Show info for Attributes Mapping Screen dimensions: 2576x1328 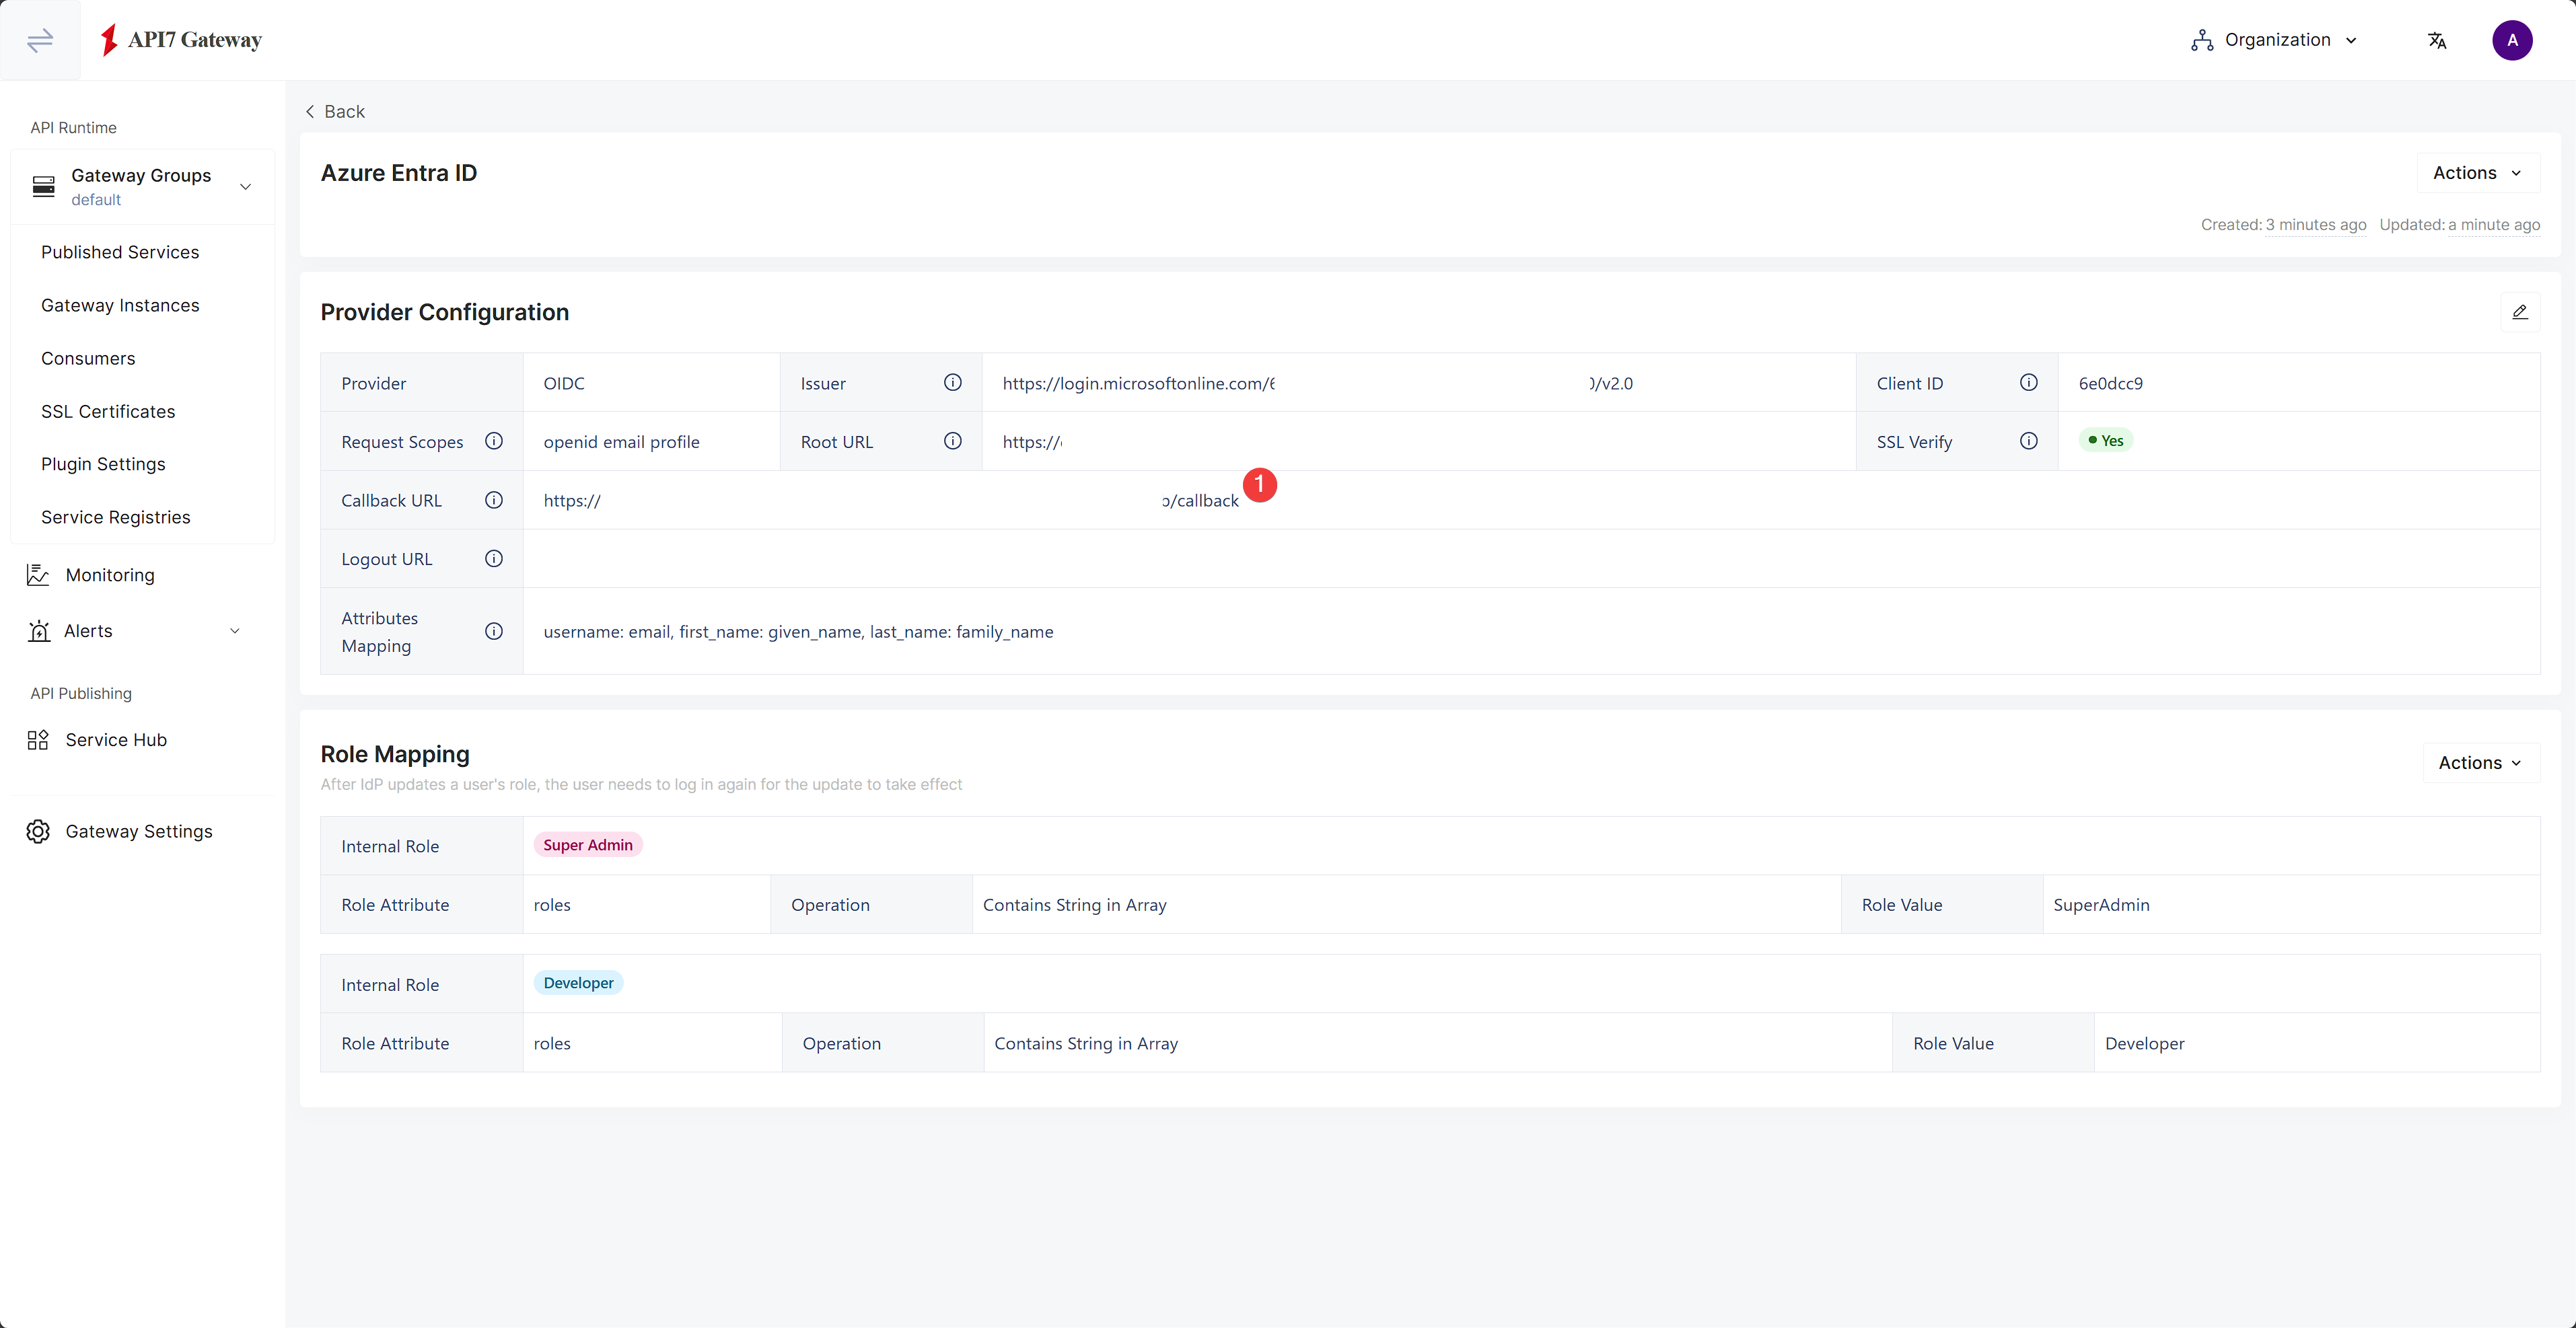(493, 631)
